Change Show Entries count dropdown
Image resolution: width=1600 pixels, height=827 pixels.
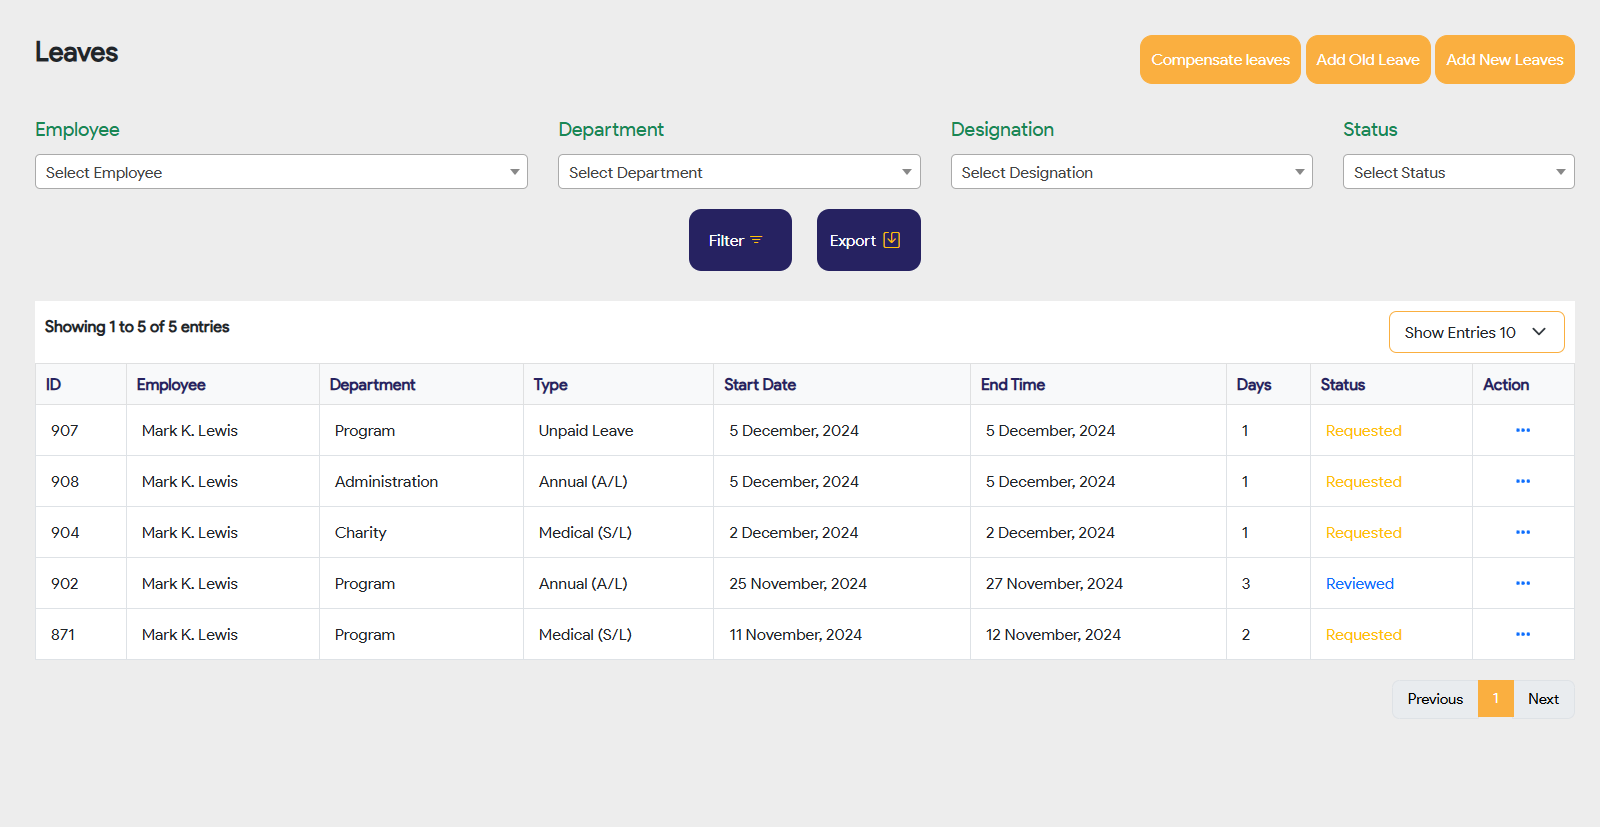coord(1476,332)
